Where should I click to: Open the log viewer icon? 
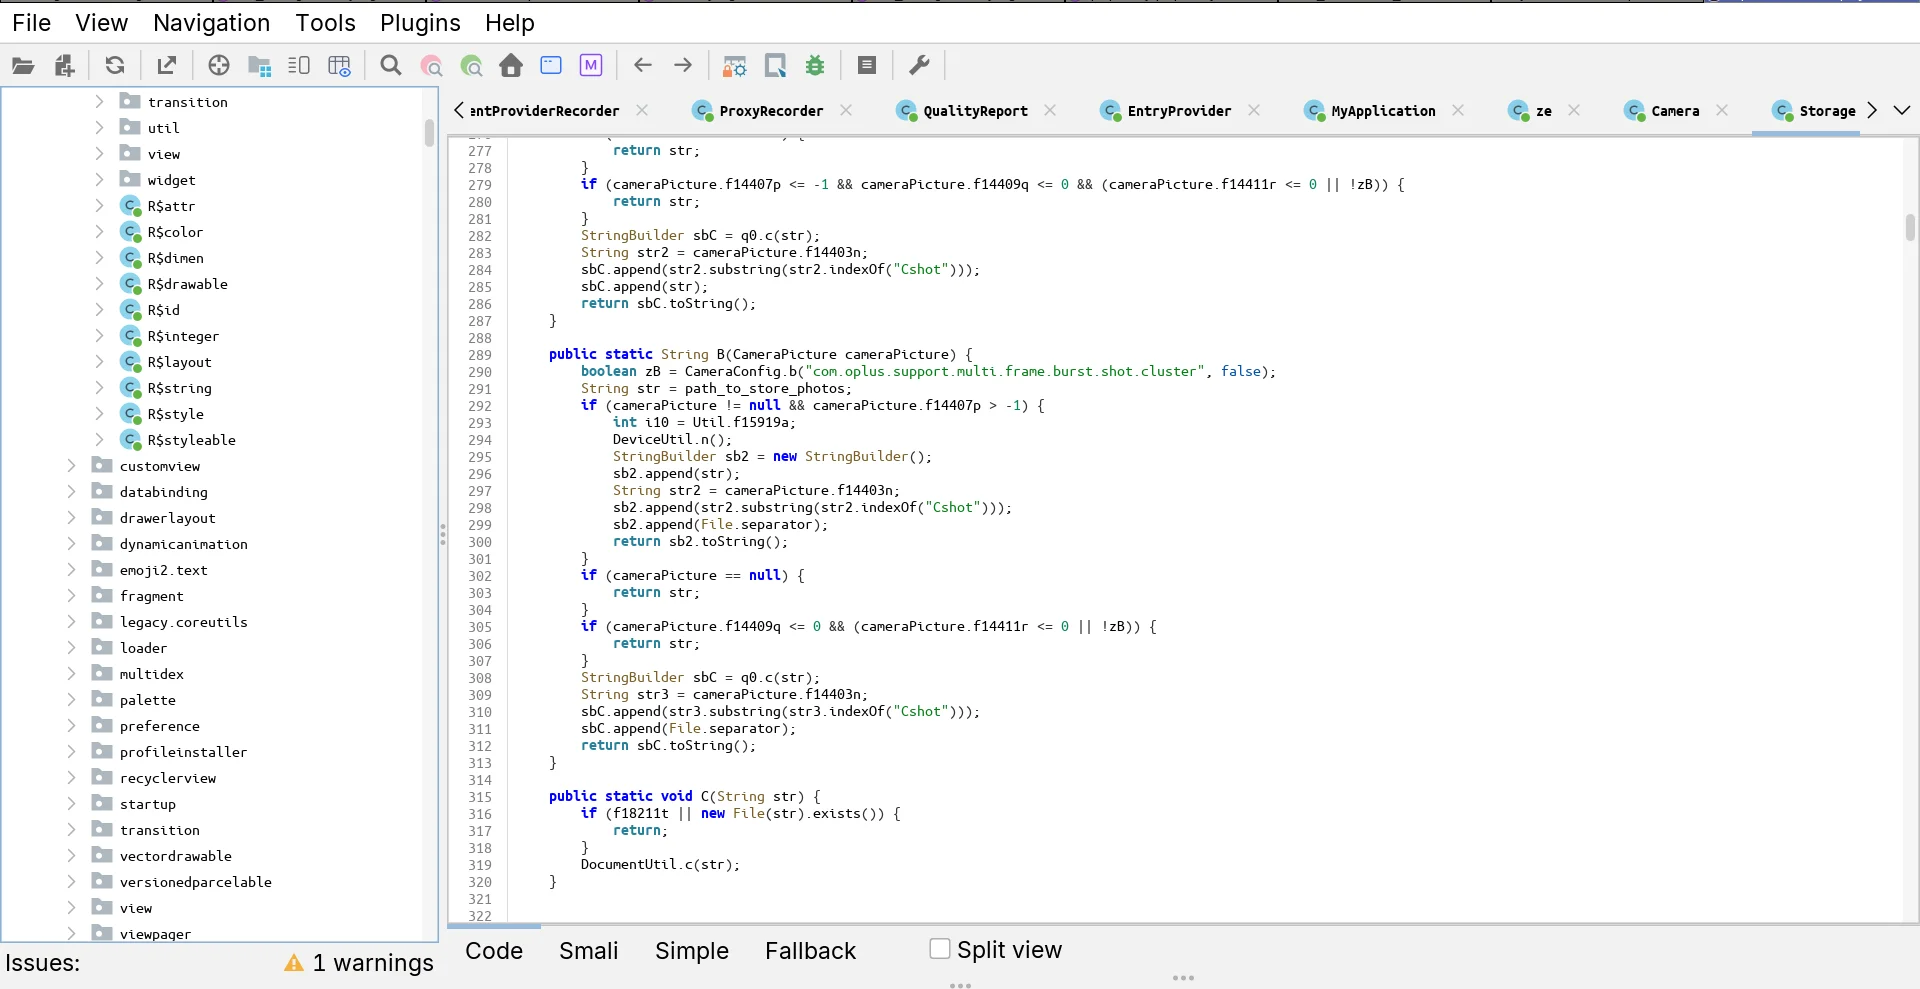(x=867, y=65)
